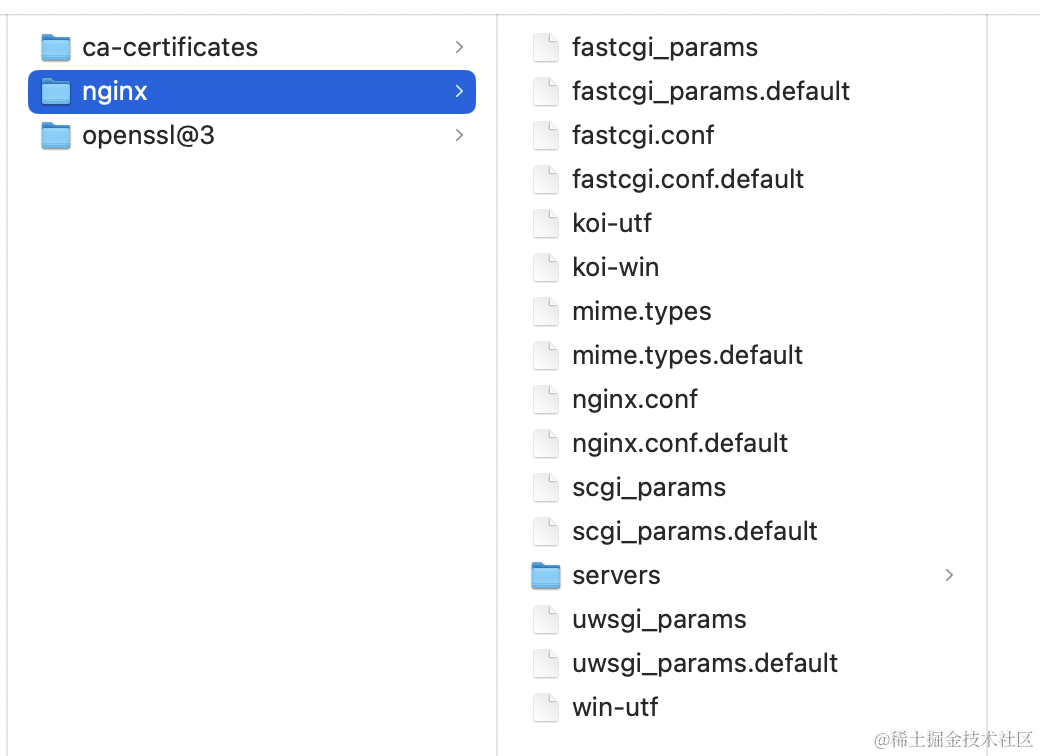1040x756 pixels.
Task: Expand the servers folder chevron
Action: pos(949,575)
